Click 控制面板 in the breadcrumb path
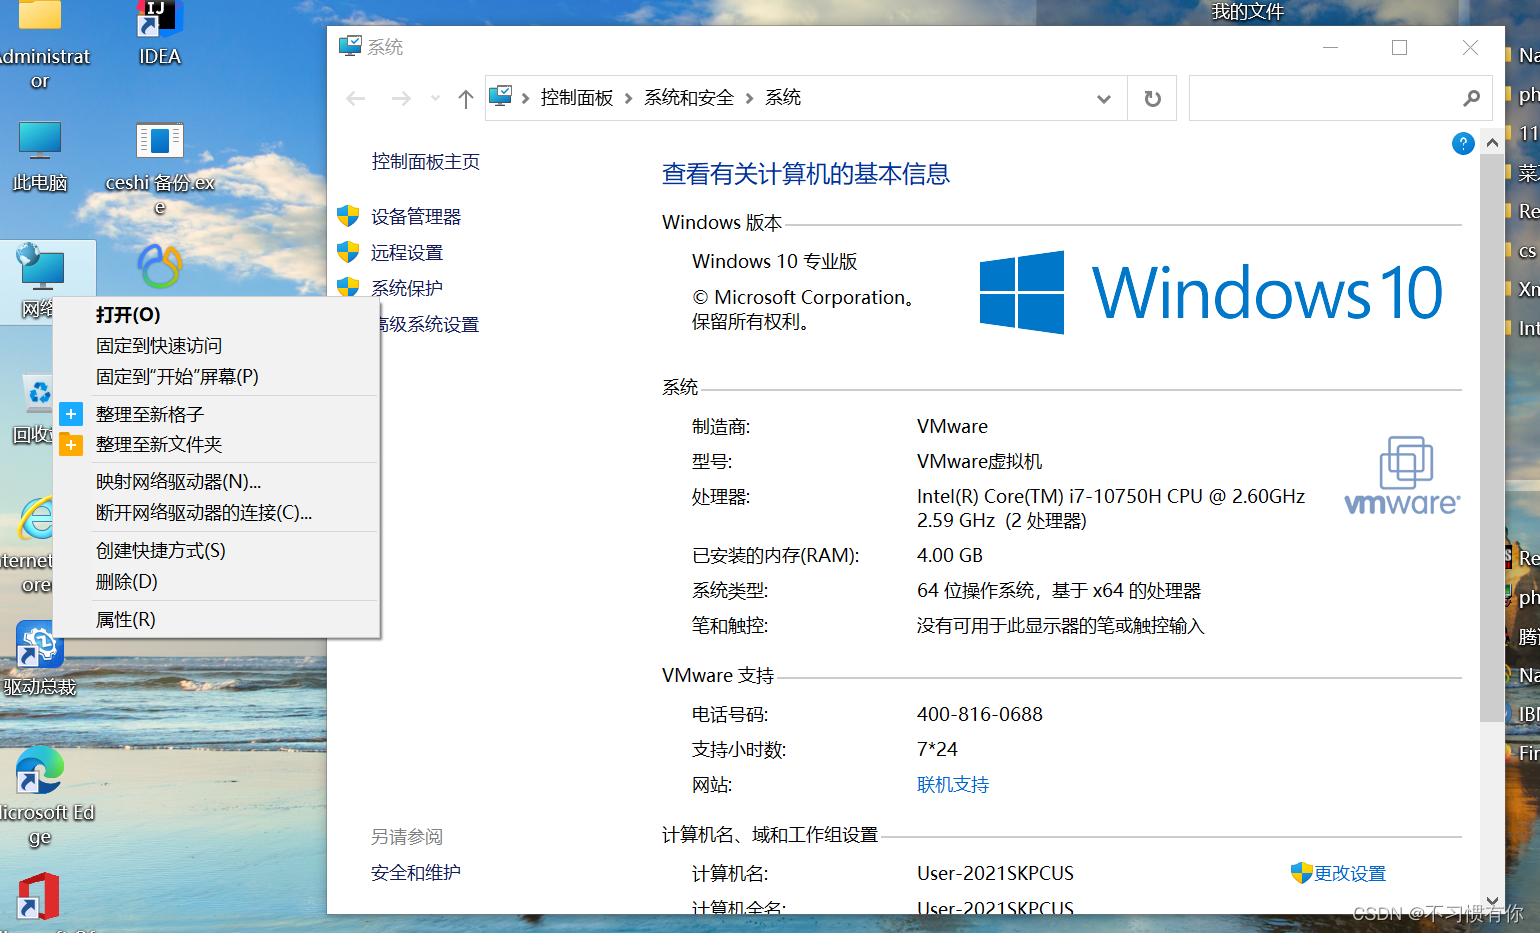 (x=577, y=98)
